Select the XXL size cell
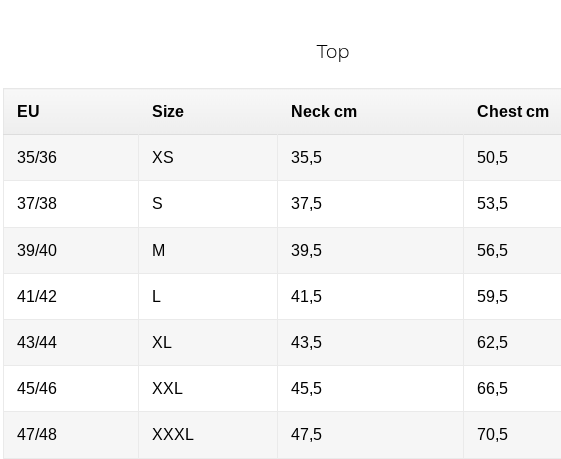Screen dimensions: 561x459 208,388
